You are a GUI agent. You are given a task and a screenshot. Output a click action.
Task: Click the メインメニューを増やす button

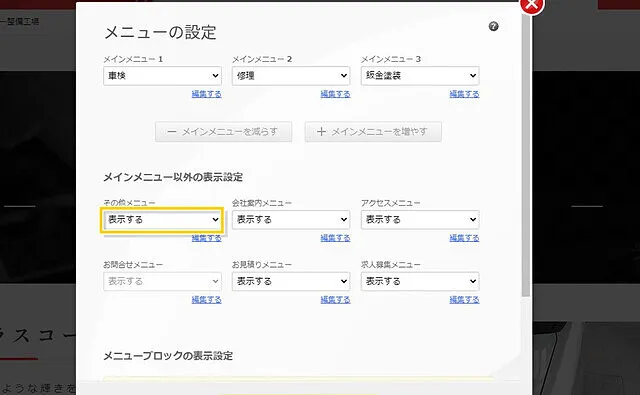(373, 132)
